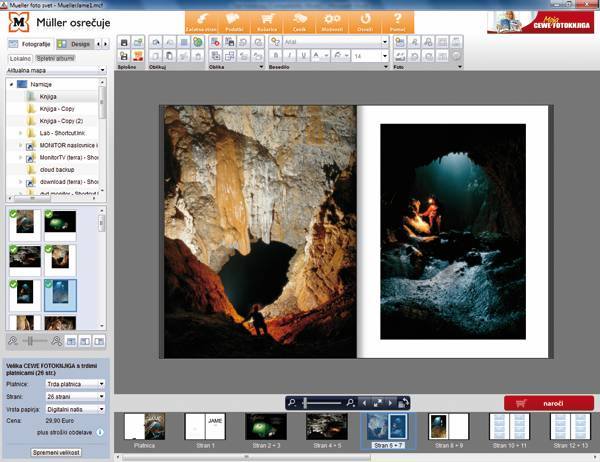This screenshot has width=600, height=462.
Task: Select the highlighted blue cave photo thumbnail
Action: 60,295
